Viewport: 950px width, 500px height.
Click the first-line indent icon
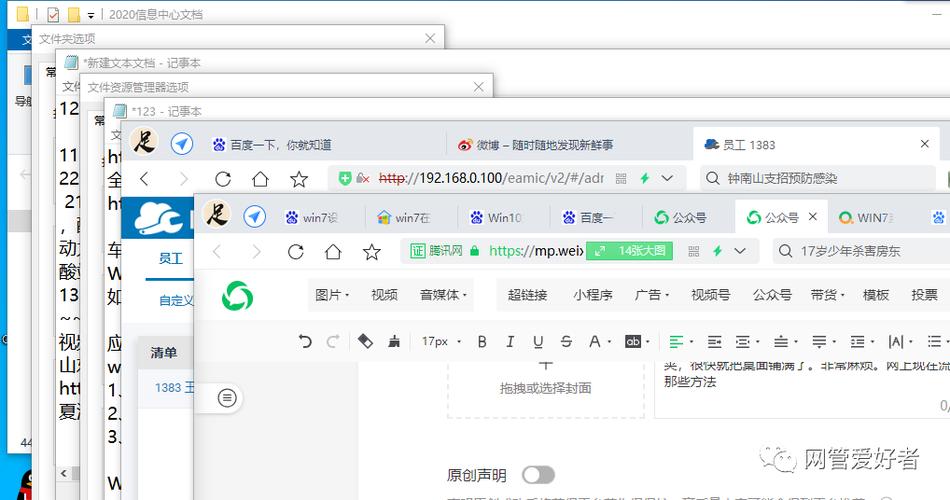(715, 342)
